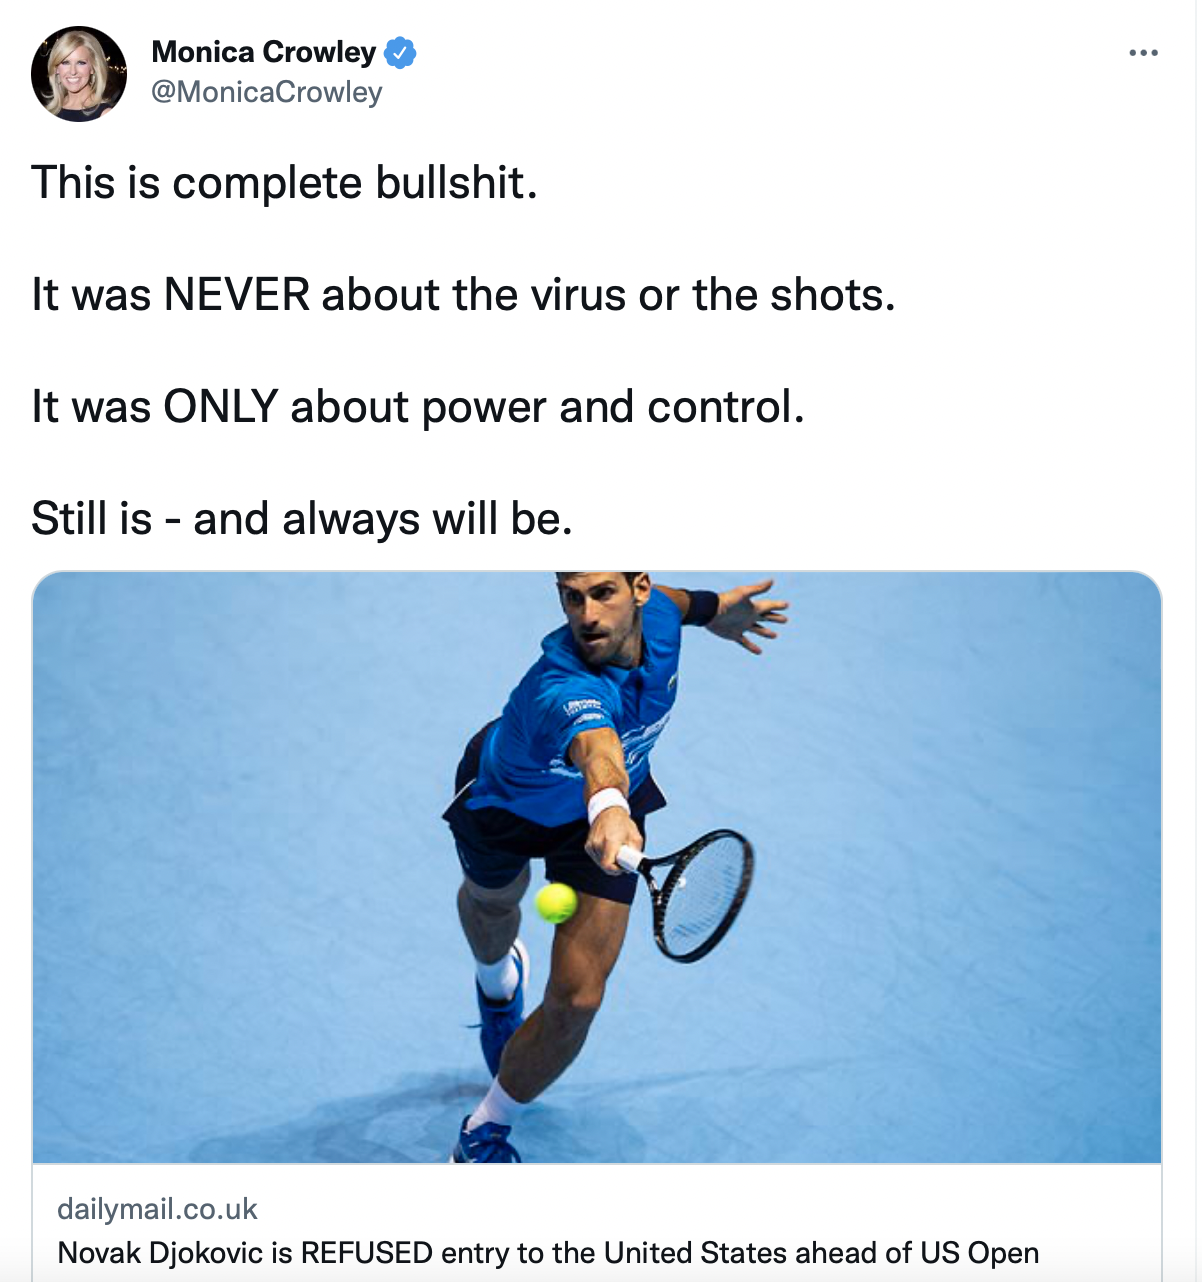Click the line 'Still is - and always will be.'
This screenshot has height=1282, width=1202.
point(302,519)
